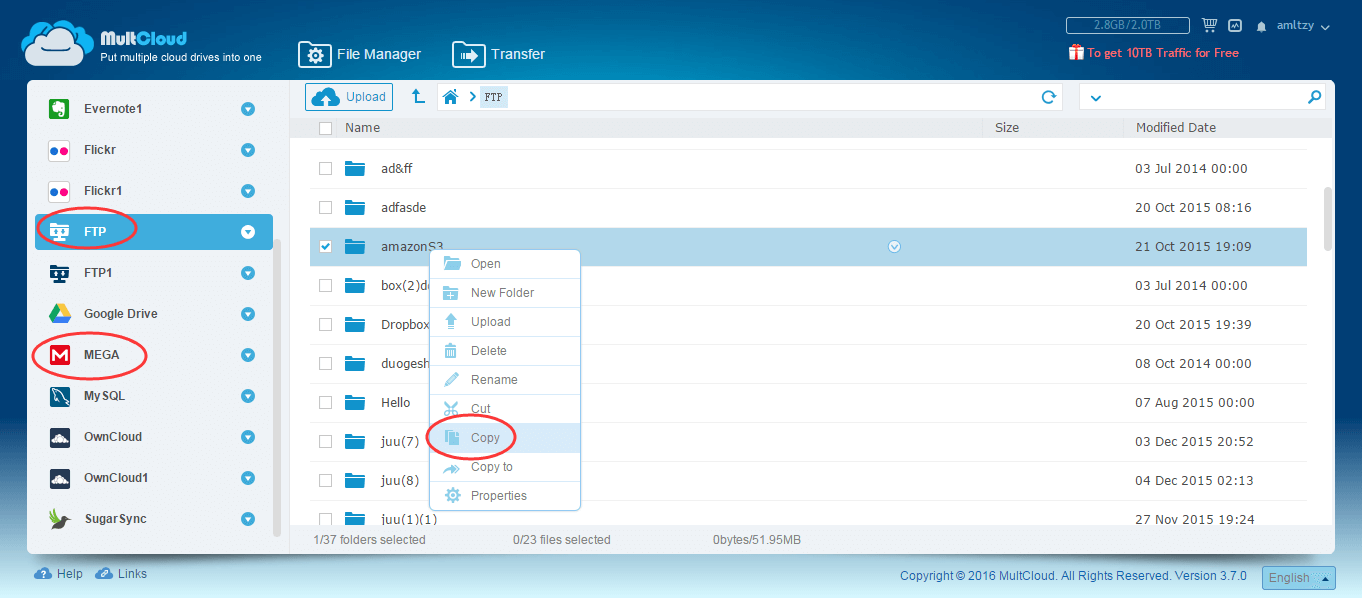Screen dimensions: 1362x599
Task: Select the Flickr drive icon
Action: click(x=59, y=150)
